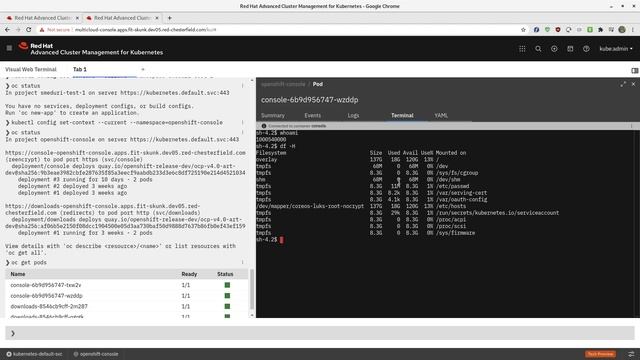Viewport: 640px width, 360px height.
Task: Click the '/etc/passwd' mount entry
Action: (452, 186)
